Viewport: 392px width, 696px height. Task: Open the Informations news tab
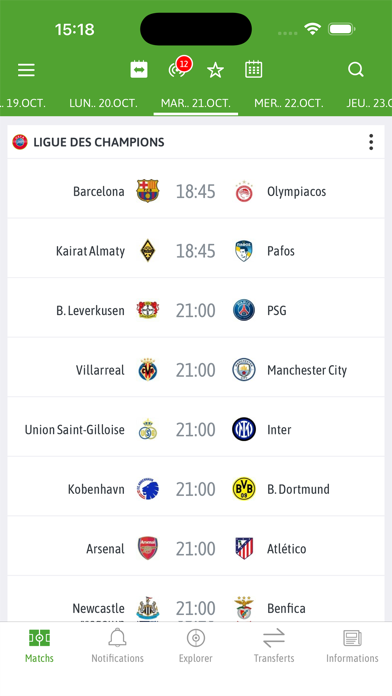tap(352, 646)
